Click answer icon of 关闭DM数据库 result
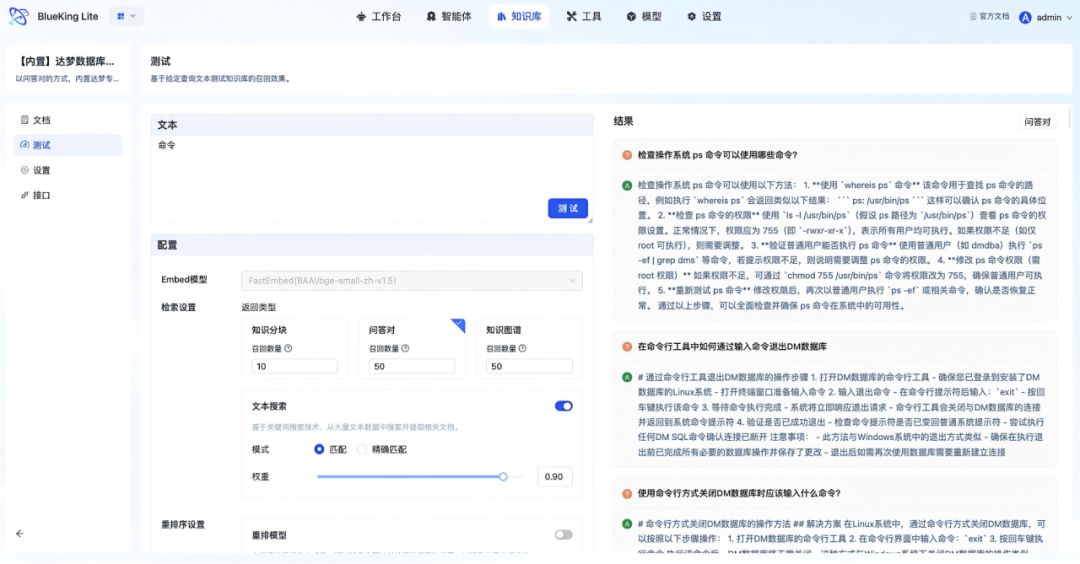 [627, 524]
